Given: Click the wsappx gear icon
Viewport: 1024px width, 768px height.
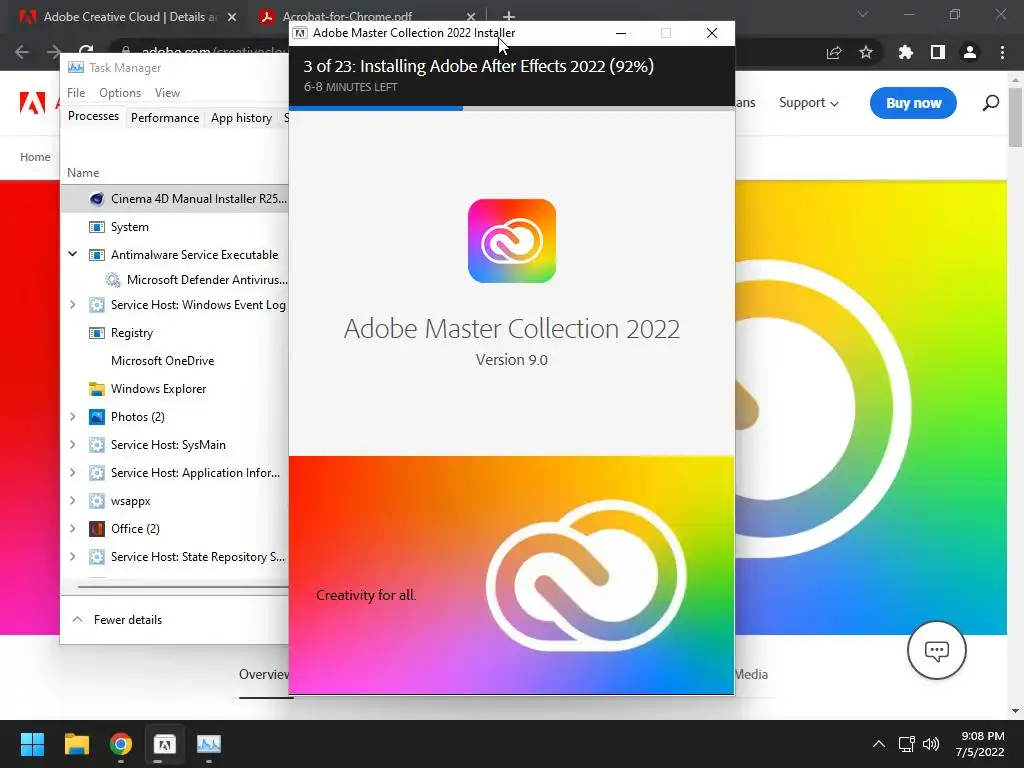Looking at the screenshot, I should click(97, 501).
